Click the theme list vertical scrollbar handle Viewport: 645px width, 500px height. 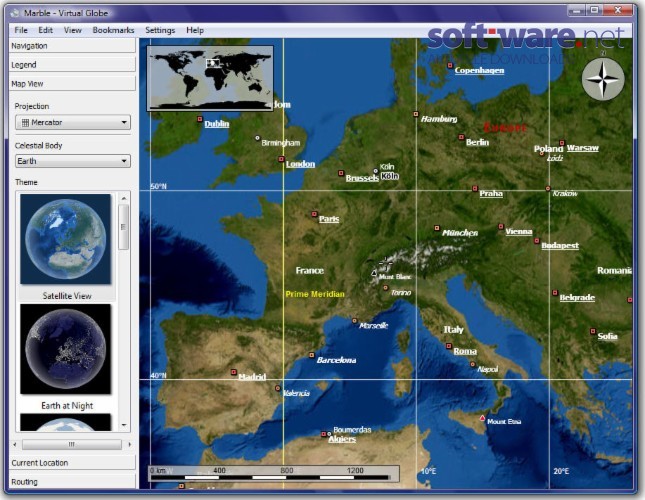(123, 227)
